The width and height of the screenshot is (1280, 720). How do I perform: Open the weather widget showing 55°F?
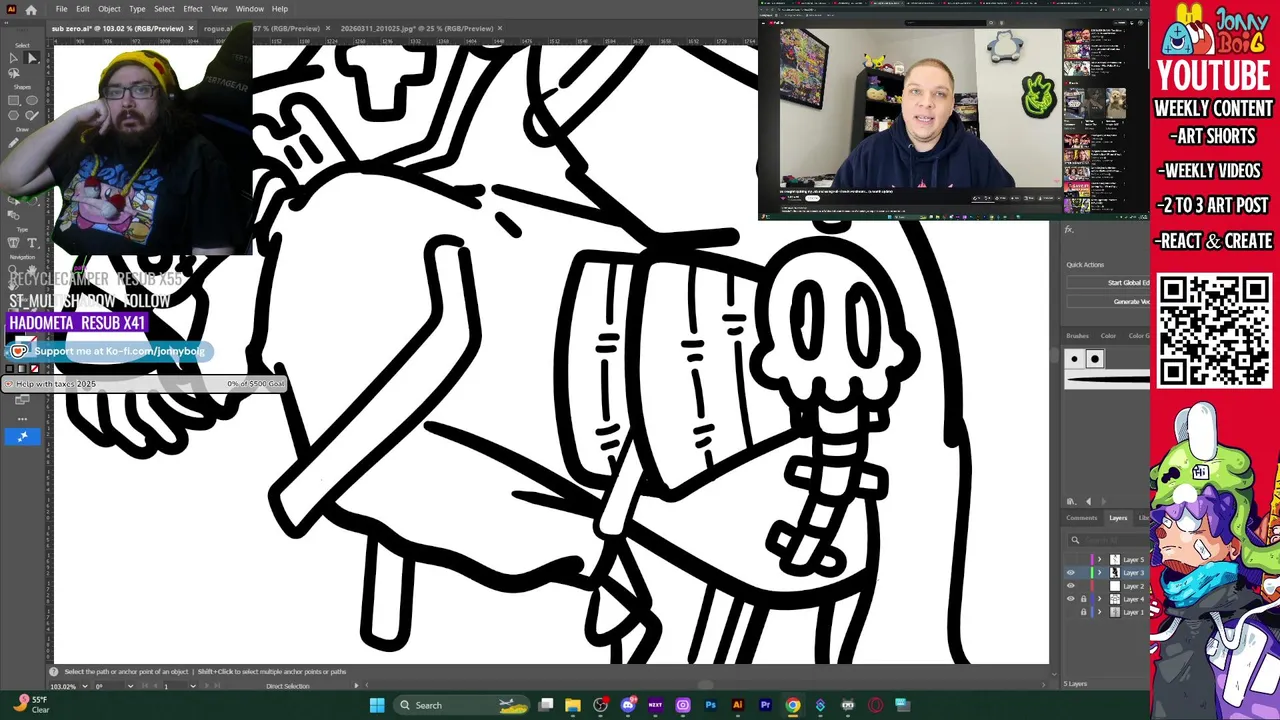tap(30, 705)
